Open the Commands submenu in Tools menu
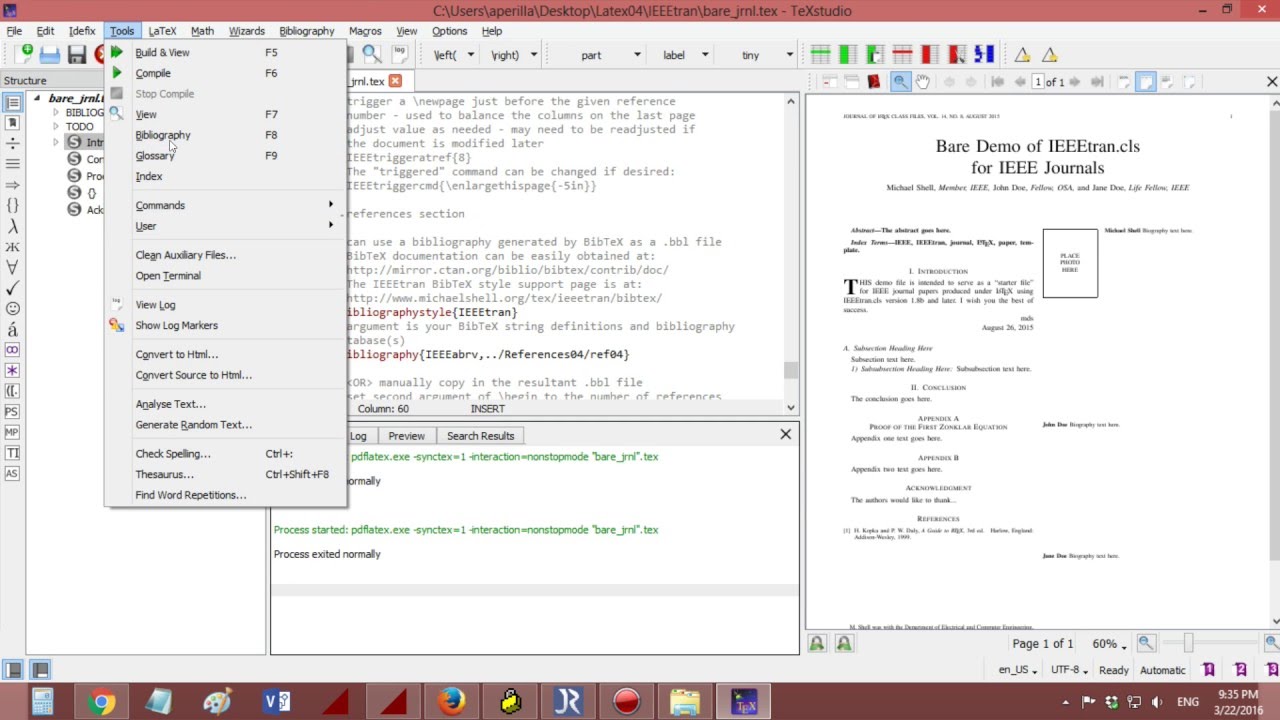This screenshot has height=720, width=1280. tap(226, 205)
